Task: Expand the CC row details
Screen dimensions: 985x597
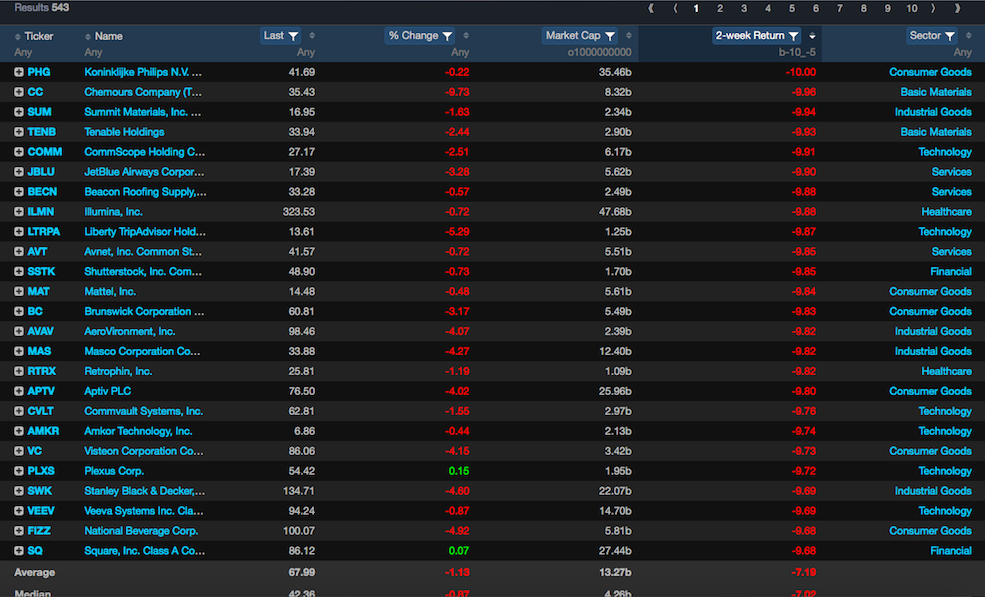Action: click(19, 92)
